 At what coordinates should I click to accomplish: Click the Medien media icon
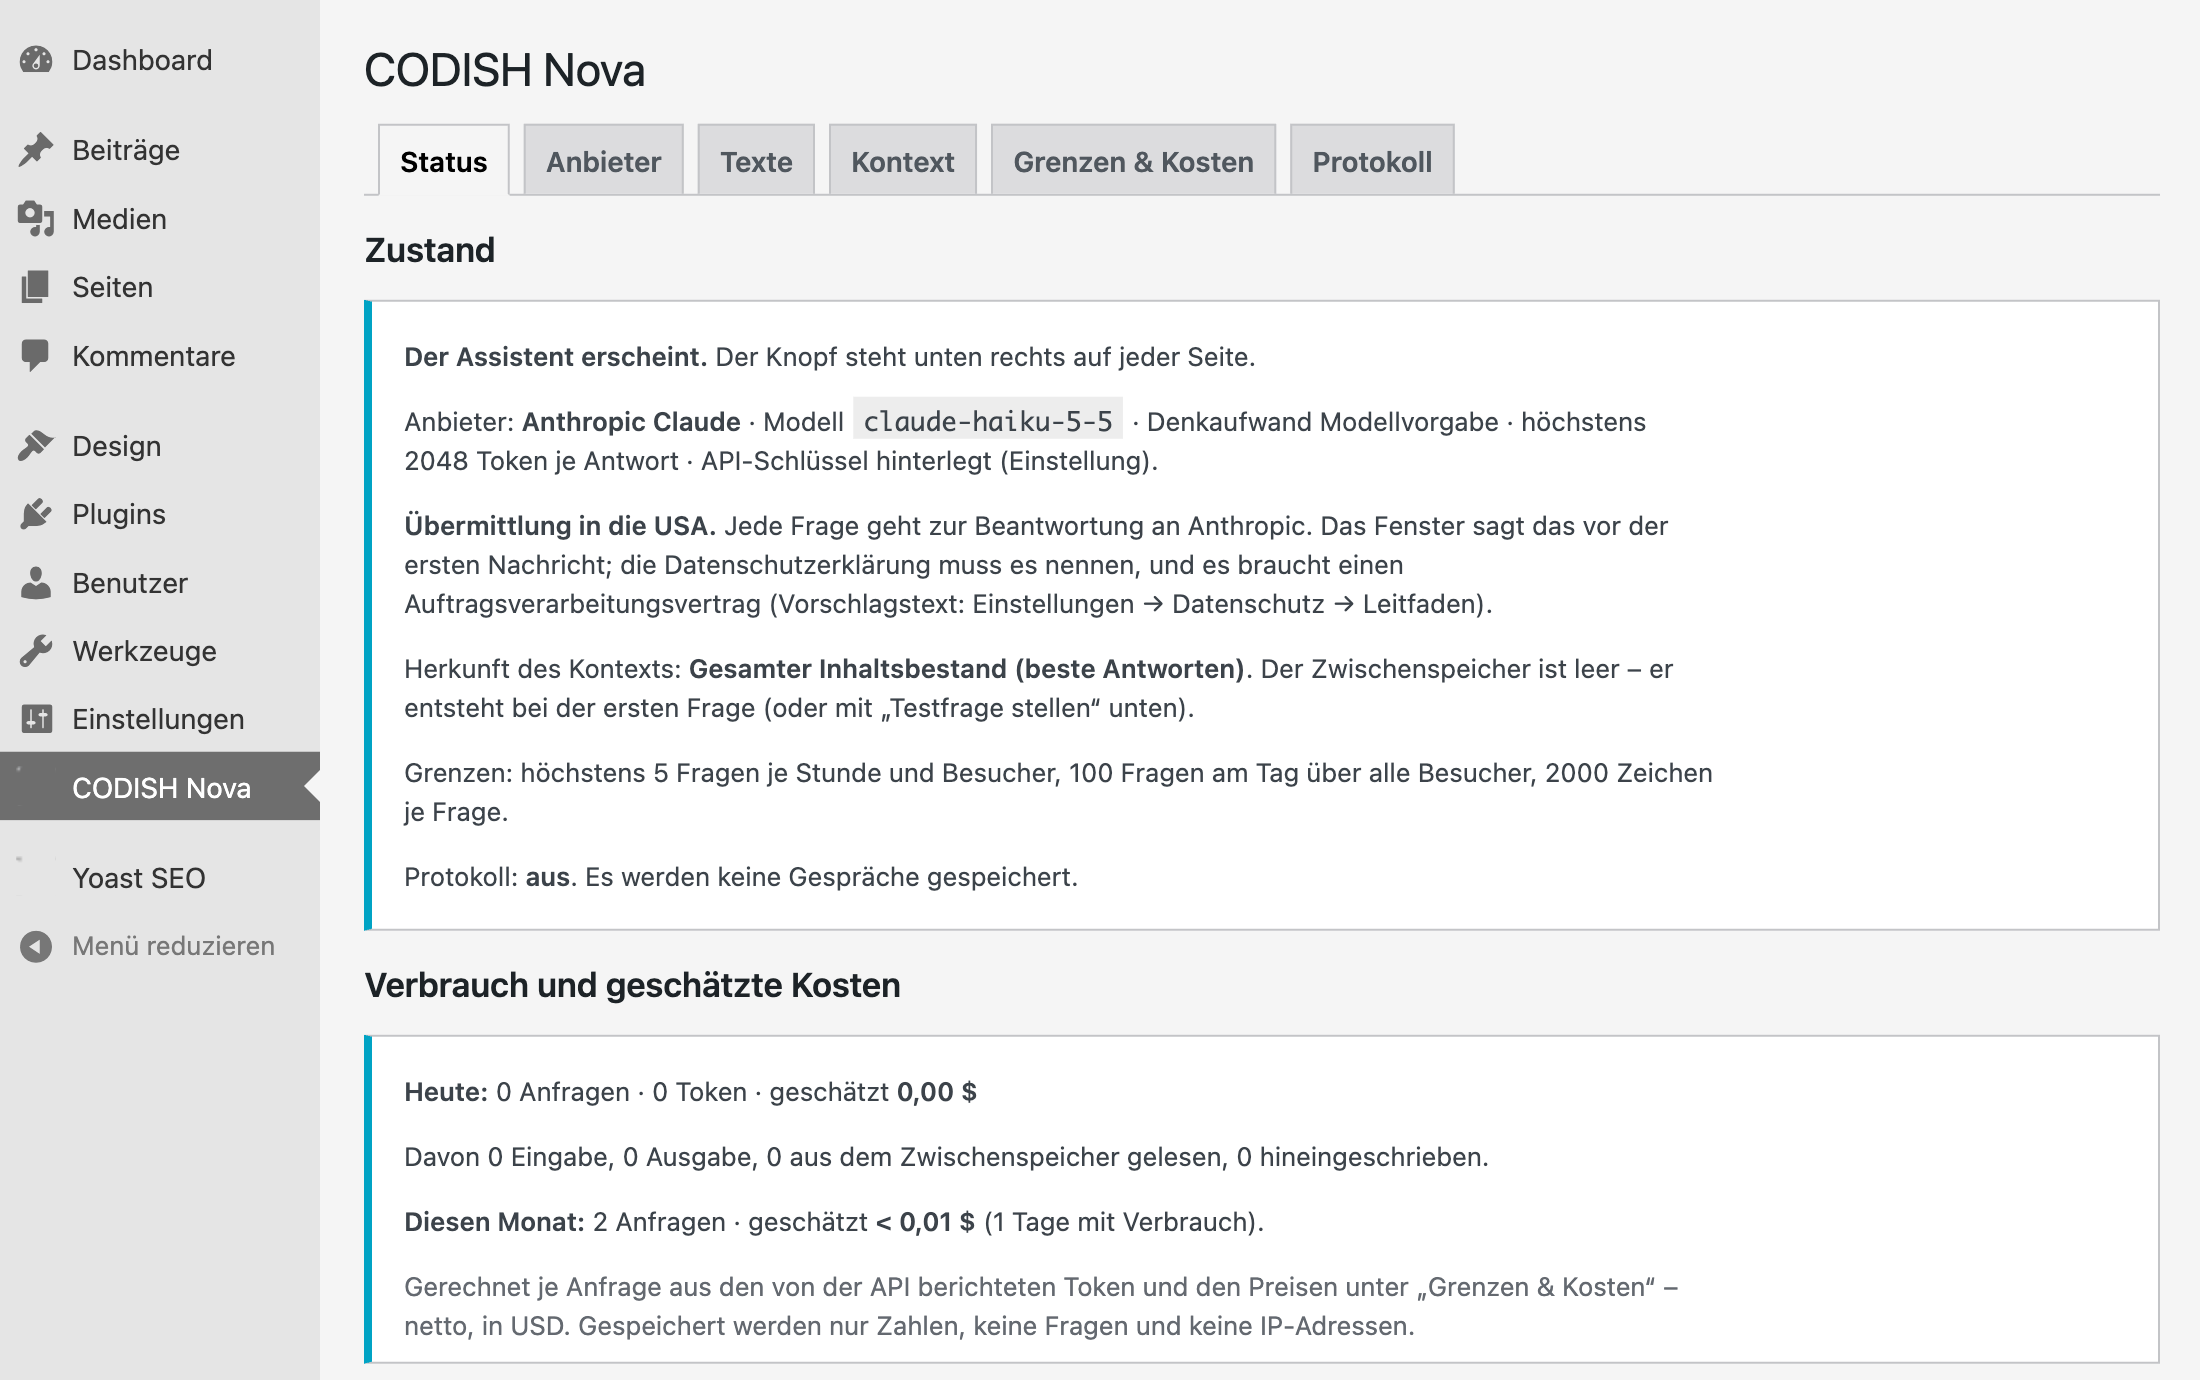coord(36,219)
